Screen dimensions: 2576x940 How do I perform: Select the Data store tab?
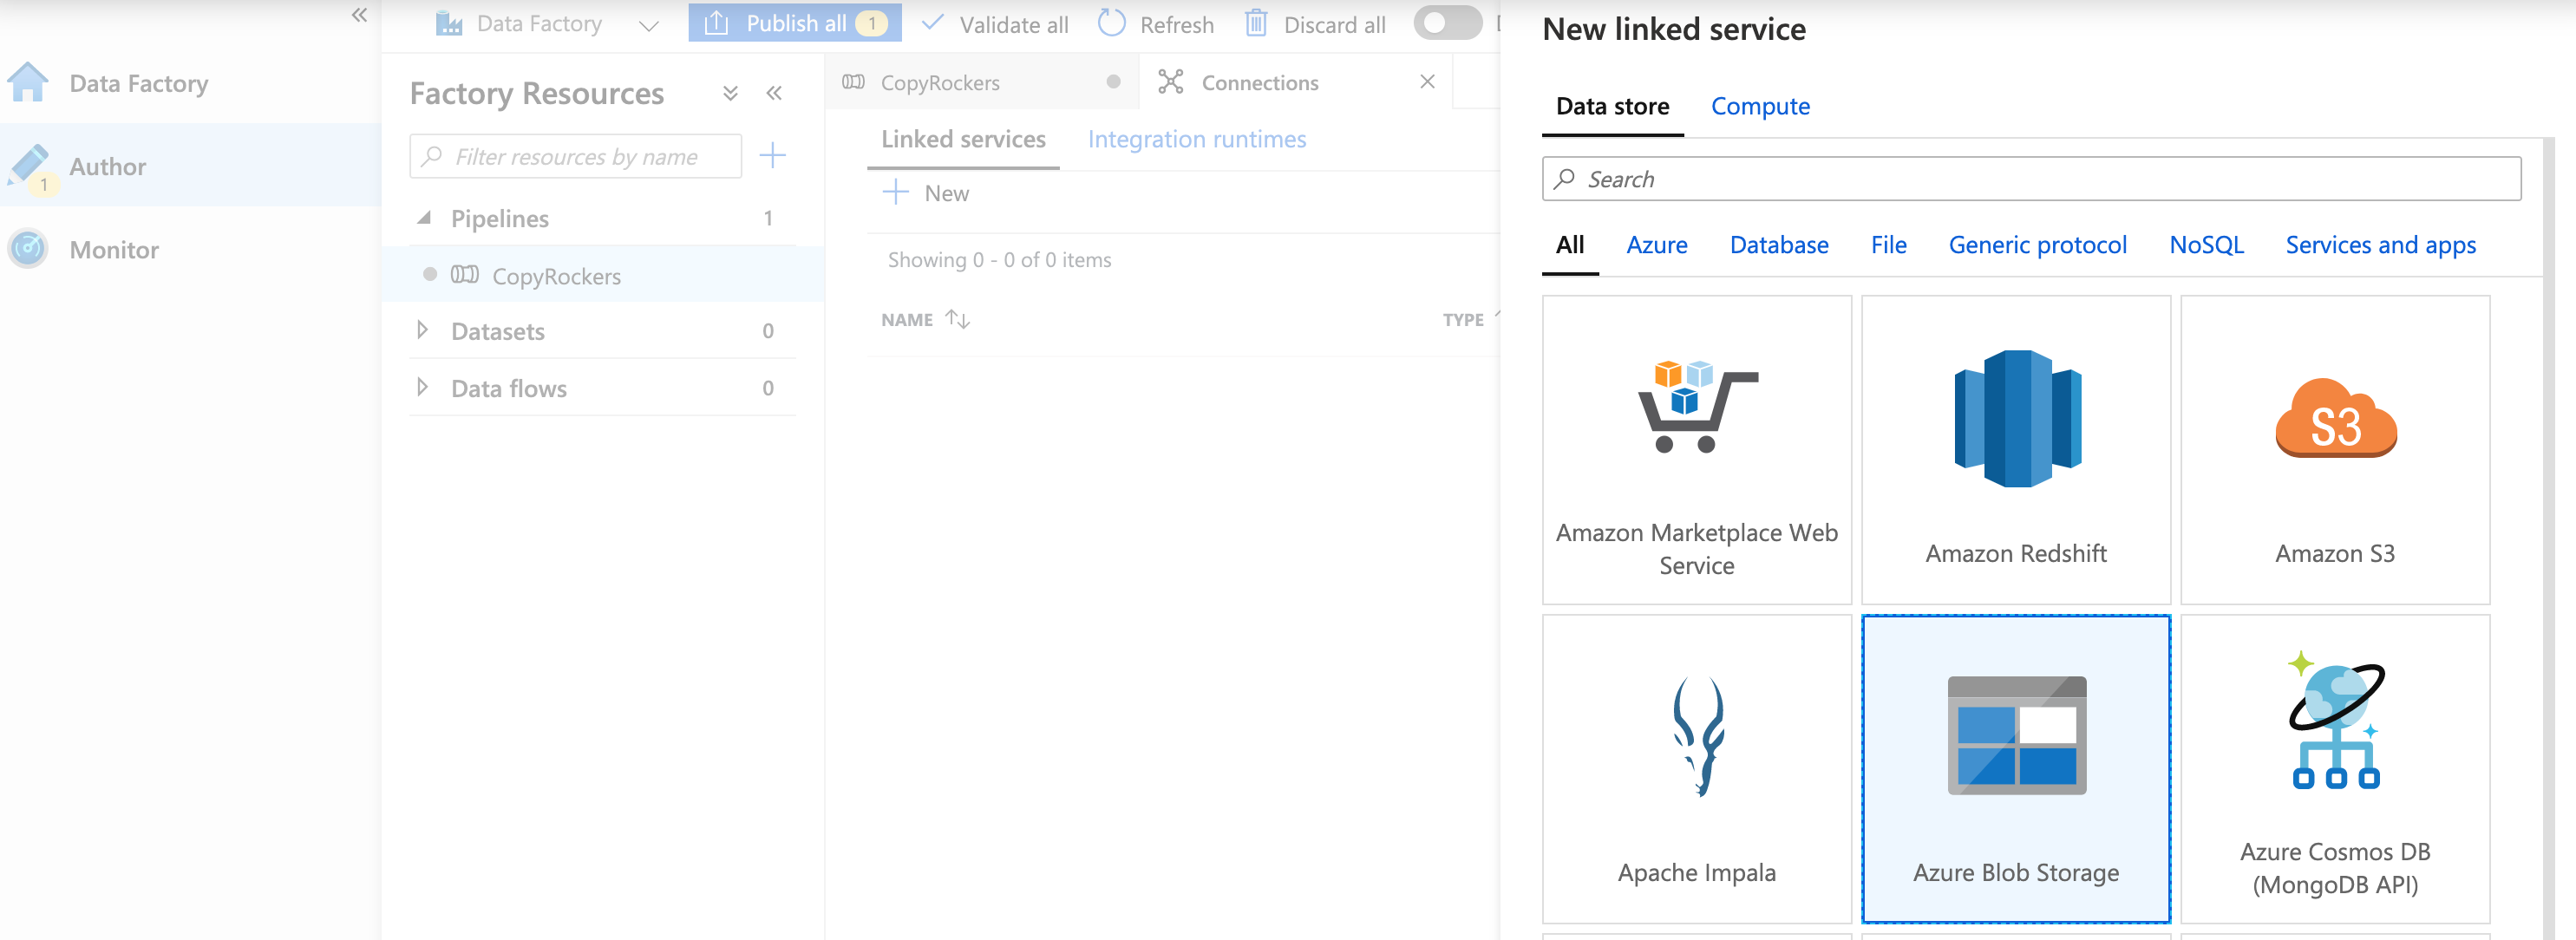(x=1612, y=106)
